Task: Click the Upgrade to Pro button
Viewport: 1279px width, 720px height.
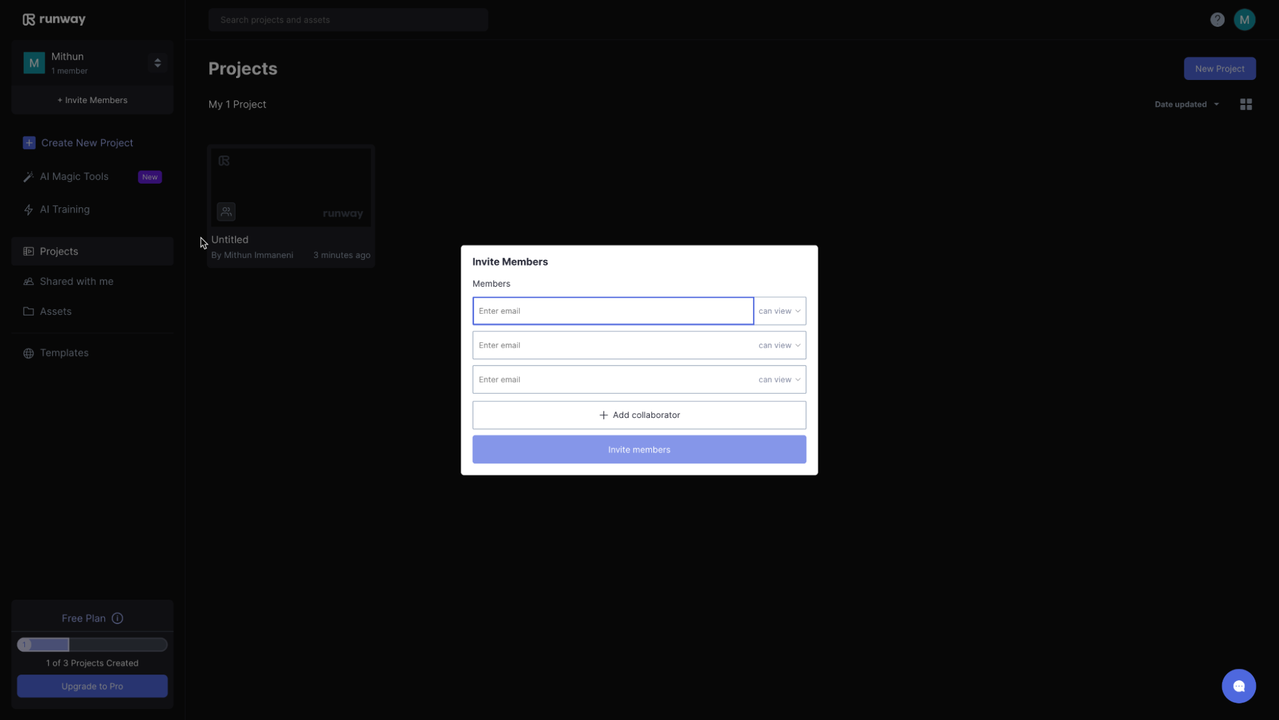Action: tap(92, 686)
